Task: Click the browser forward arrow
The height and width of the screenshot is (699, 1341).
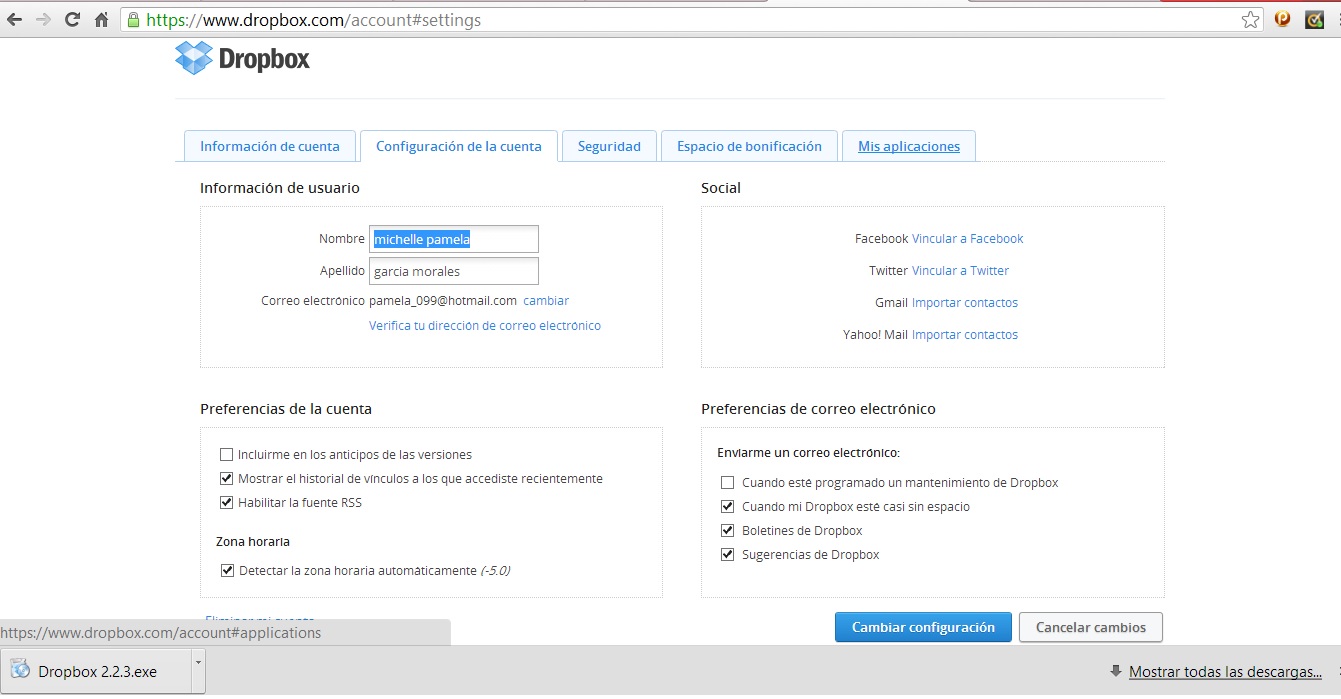Action: [43, 20]
